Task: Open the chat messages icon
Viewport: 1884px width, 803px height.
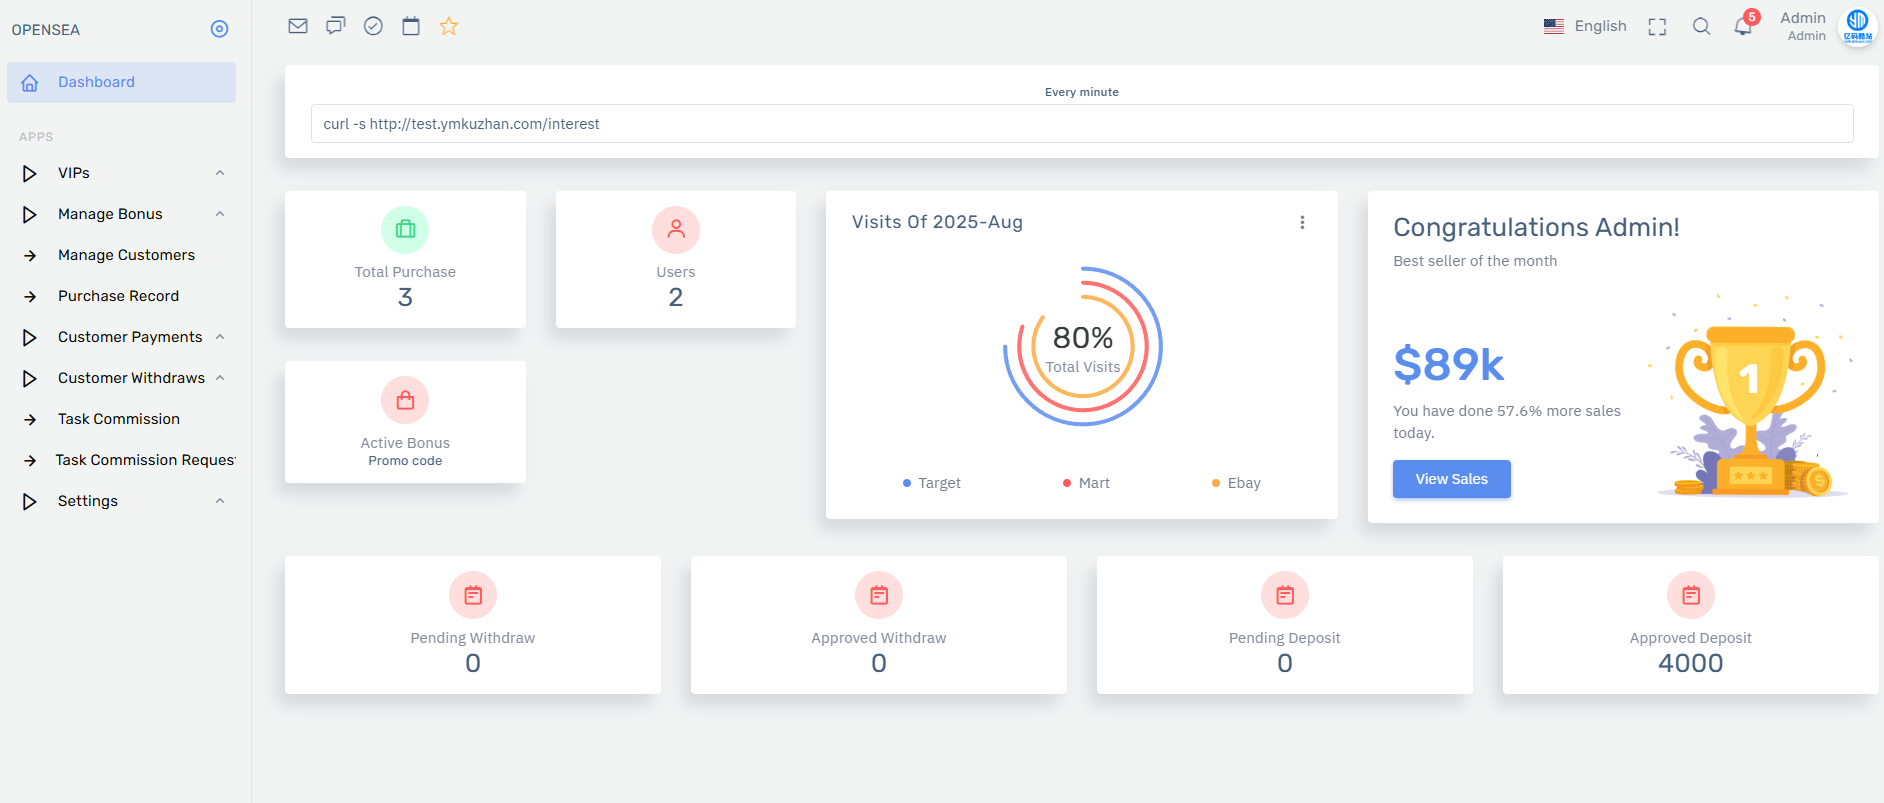Action: click(336, 26)
